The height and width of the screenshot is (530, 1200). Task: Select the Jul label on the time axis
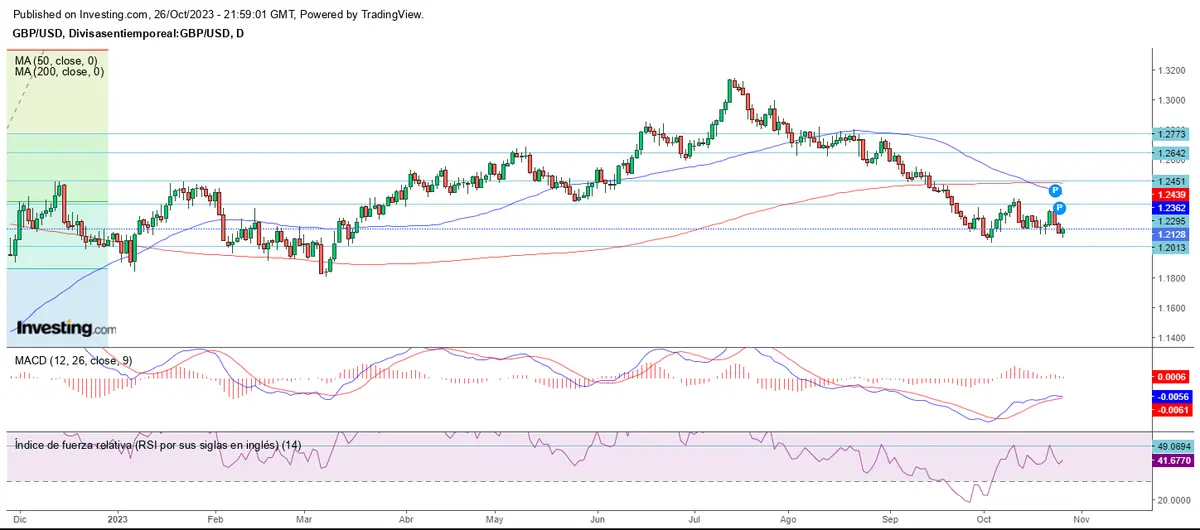pyautogui.click(x=695, y=520)
